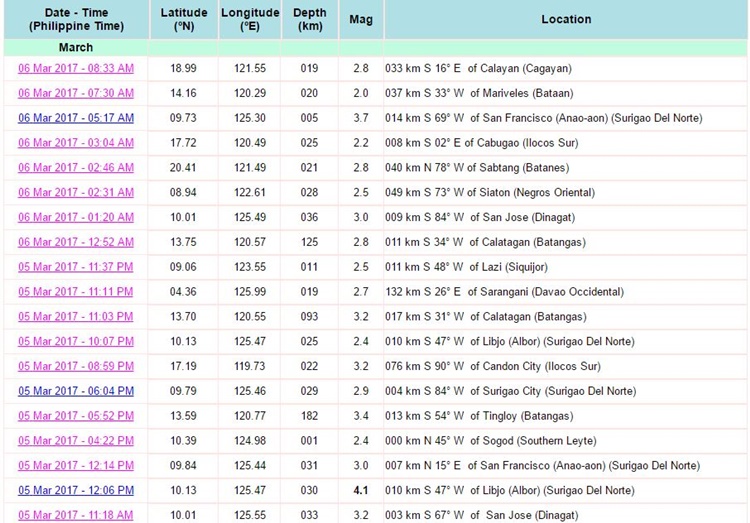Click the Latitude (°N) column header
The image size is (750, 523).
(x=184, y=20)
